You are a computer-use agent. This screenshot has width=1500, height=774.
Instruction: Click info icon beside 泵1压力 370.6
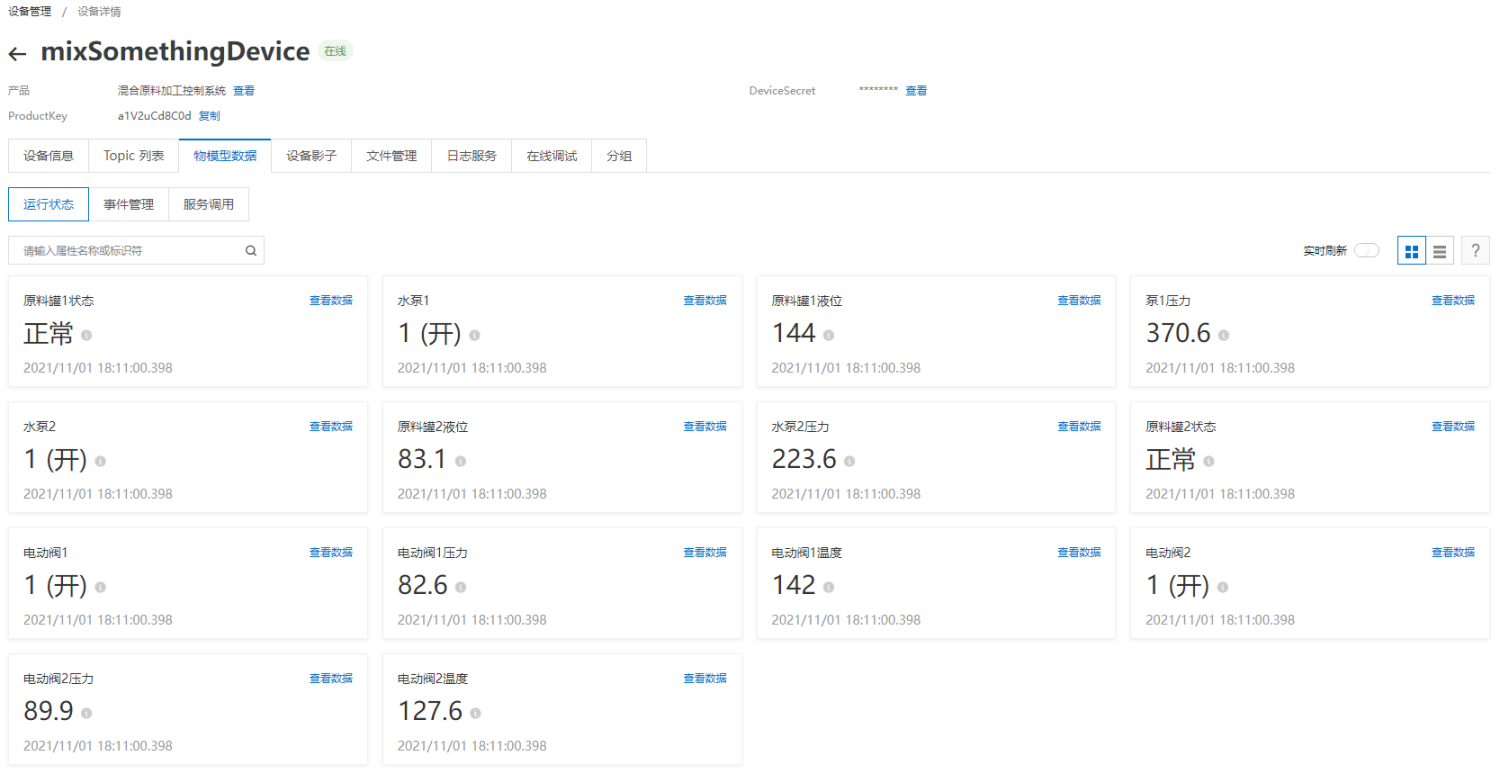pyautogui.click(x=1223, y=336)
